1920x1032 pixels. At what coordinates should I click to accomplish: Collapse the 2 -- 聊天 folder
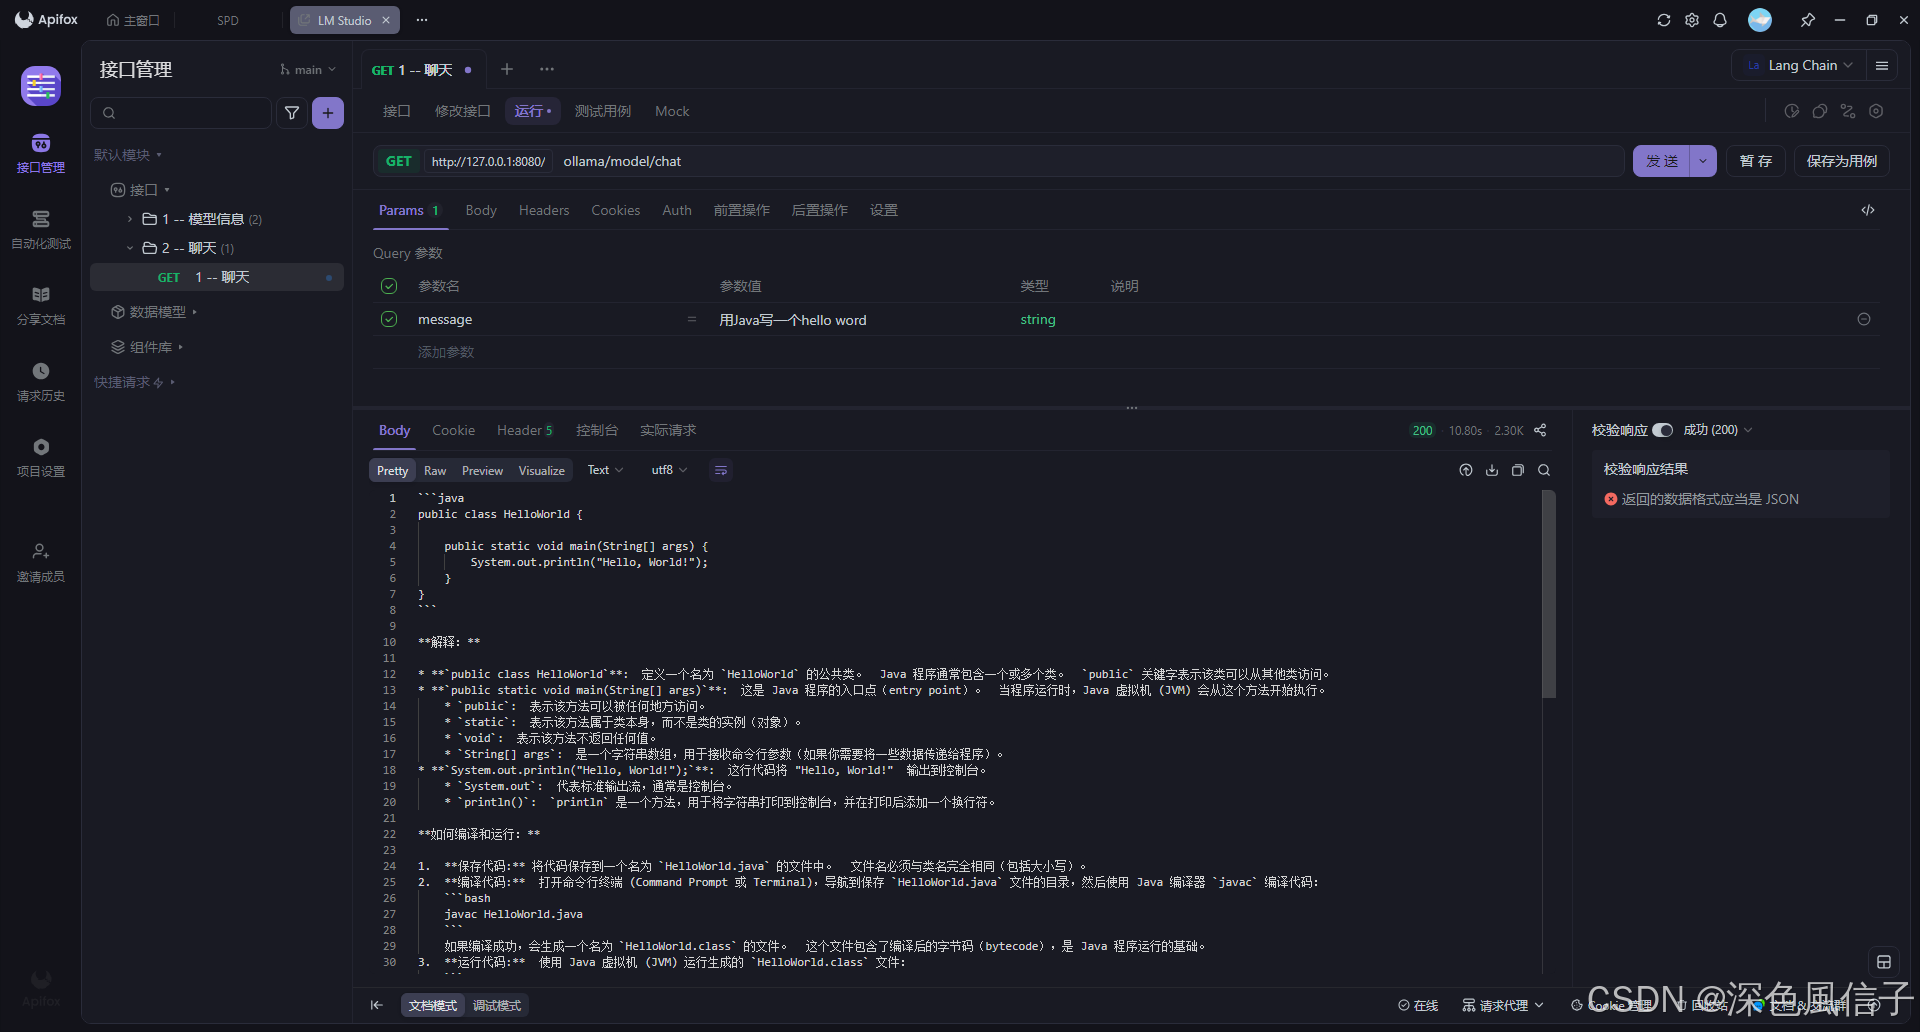pyautogui.click(x=130, y=248)
